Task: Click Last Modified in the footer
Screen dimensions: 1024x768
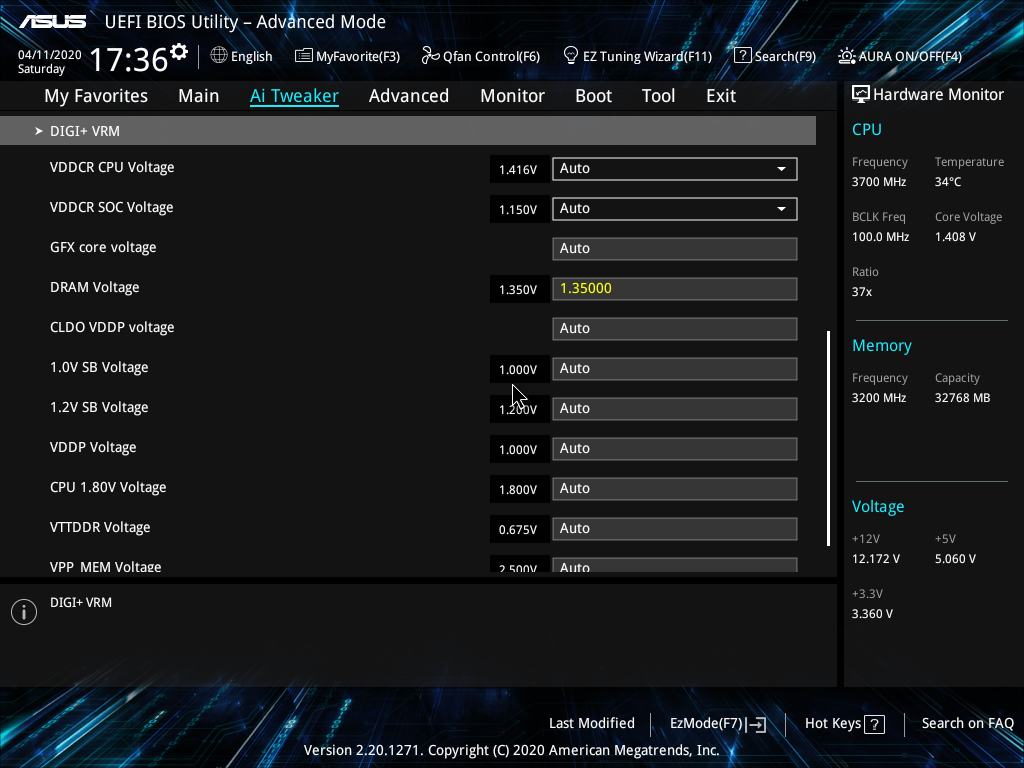Action: [x=592, y=723]
